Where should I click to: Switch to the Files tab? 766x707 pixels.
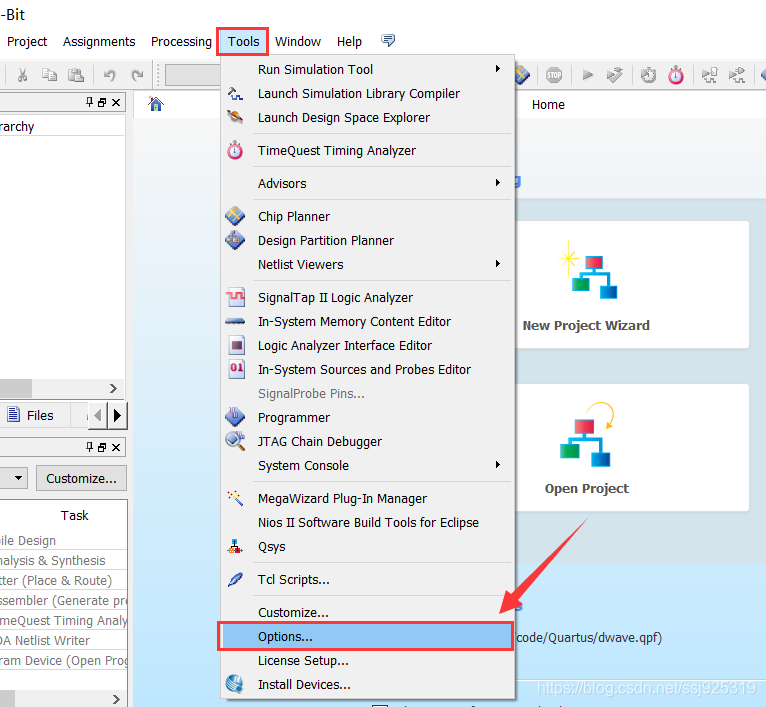[31, 415]
